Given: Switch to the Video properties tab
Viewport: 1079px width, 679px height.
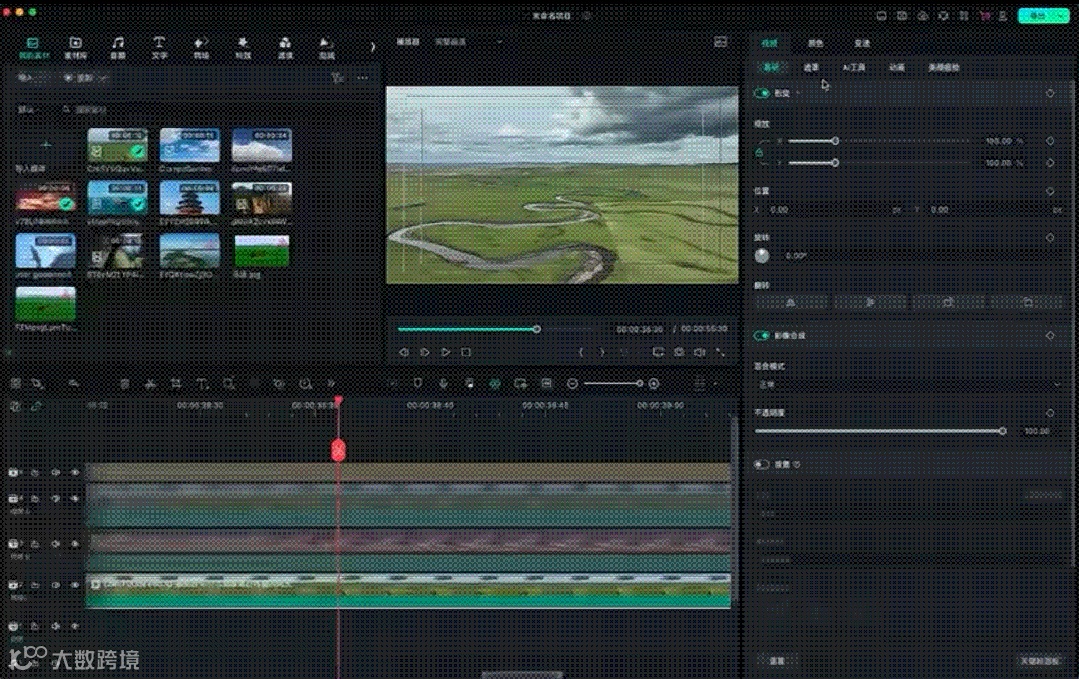Looking at the screenshot, I should coord(769,43).
